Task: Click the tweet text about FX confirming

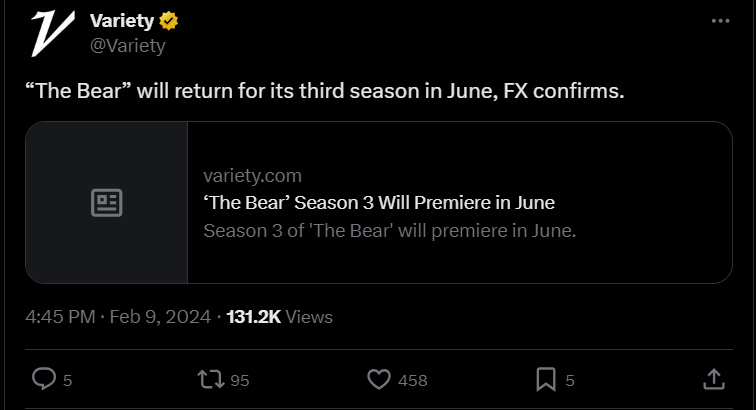Action: click(324, 91)
